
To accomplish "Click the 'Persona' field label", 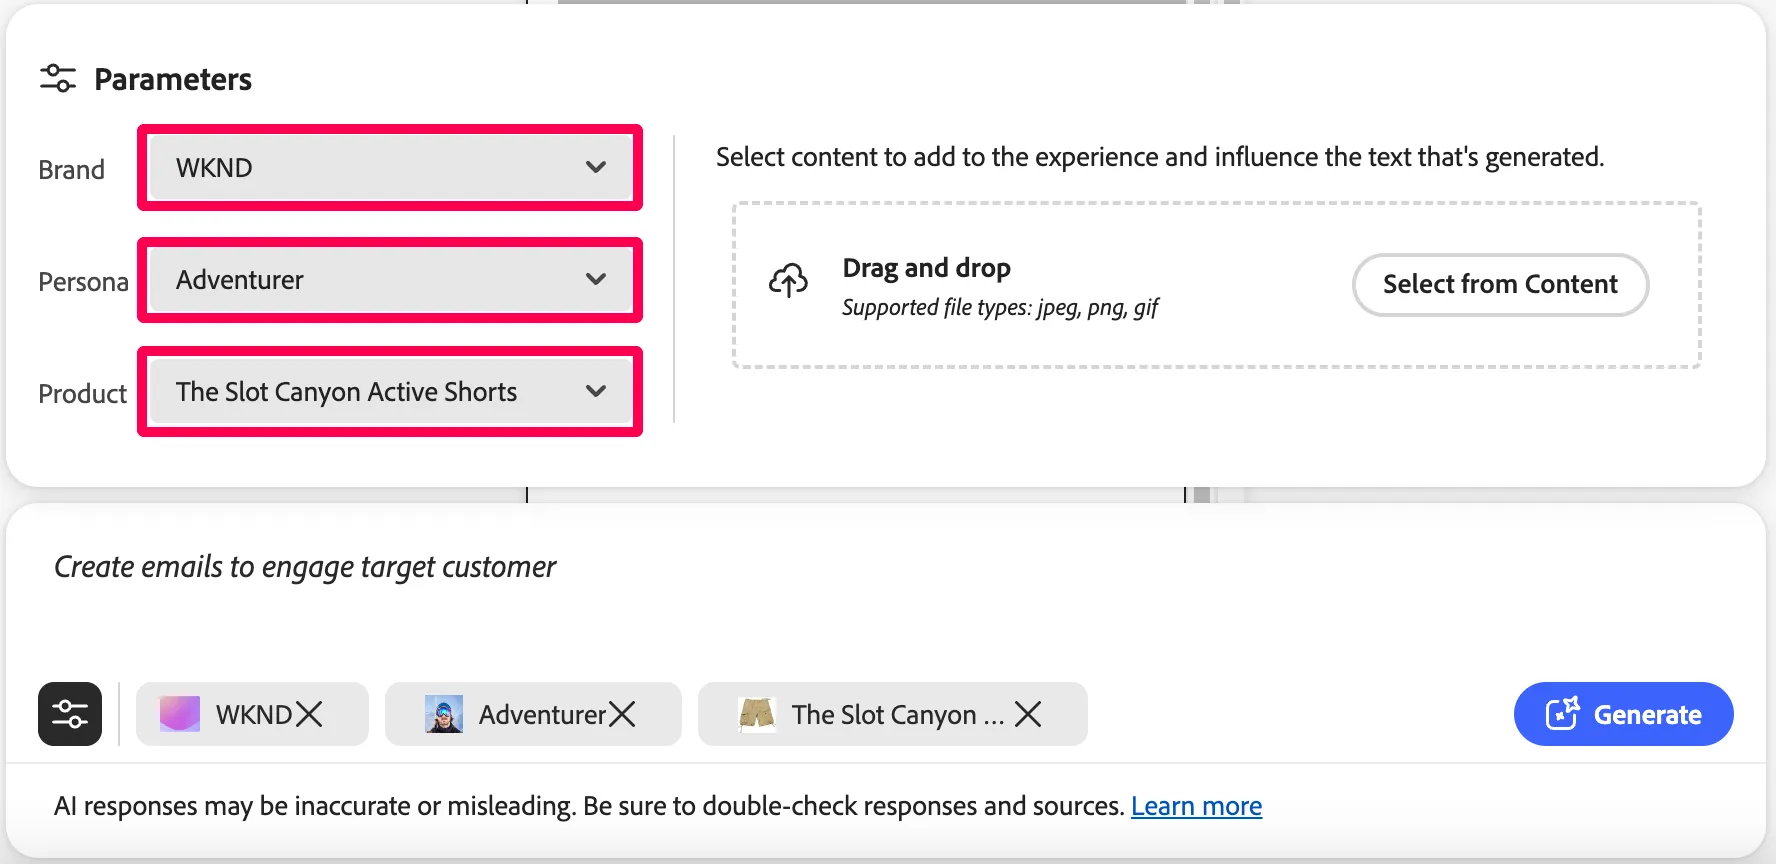I will tap(83, 282).
